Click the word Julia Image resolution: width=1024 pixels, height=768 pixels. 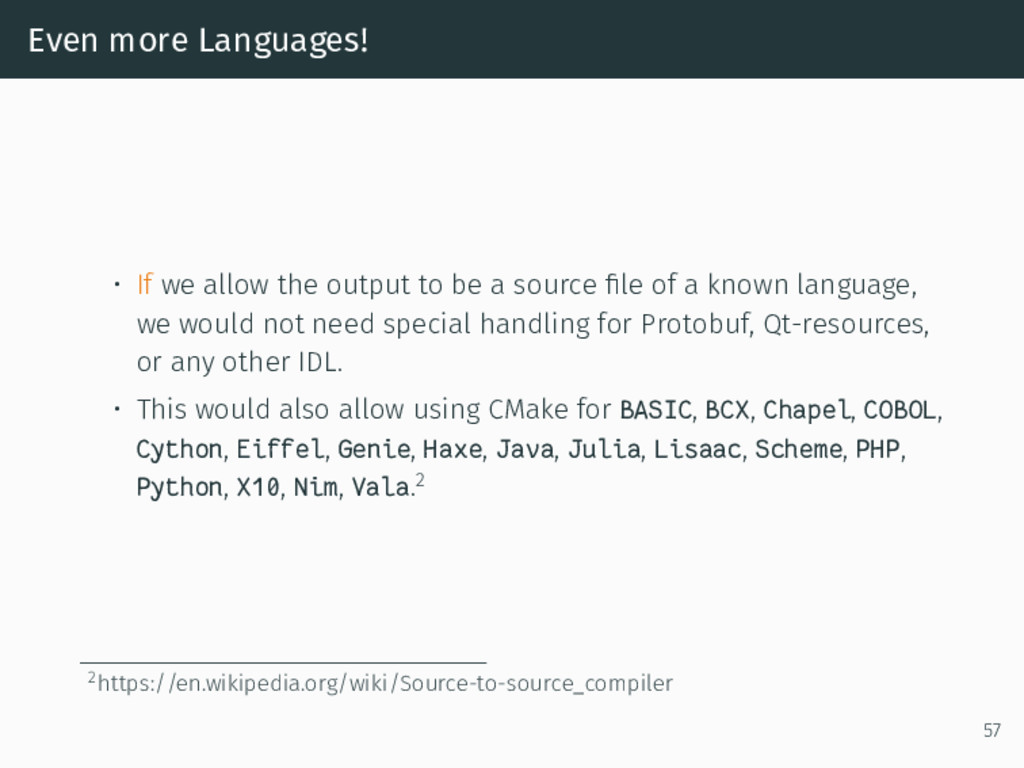[604, 449]
